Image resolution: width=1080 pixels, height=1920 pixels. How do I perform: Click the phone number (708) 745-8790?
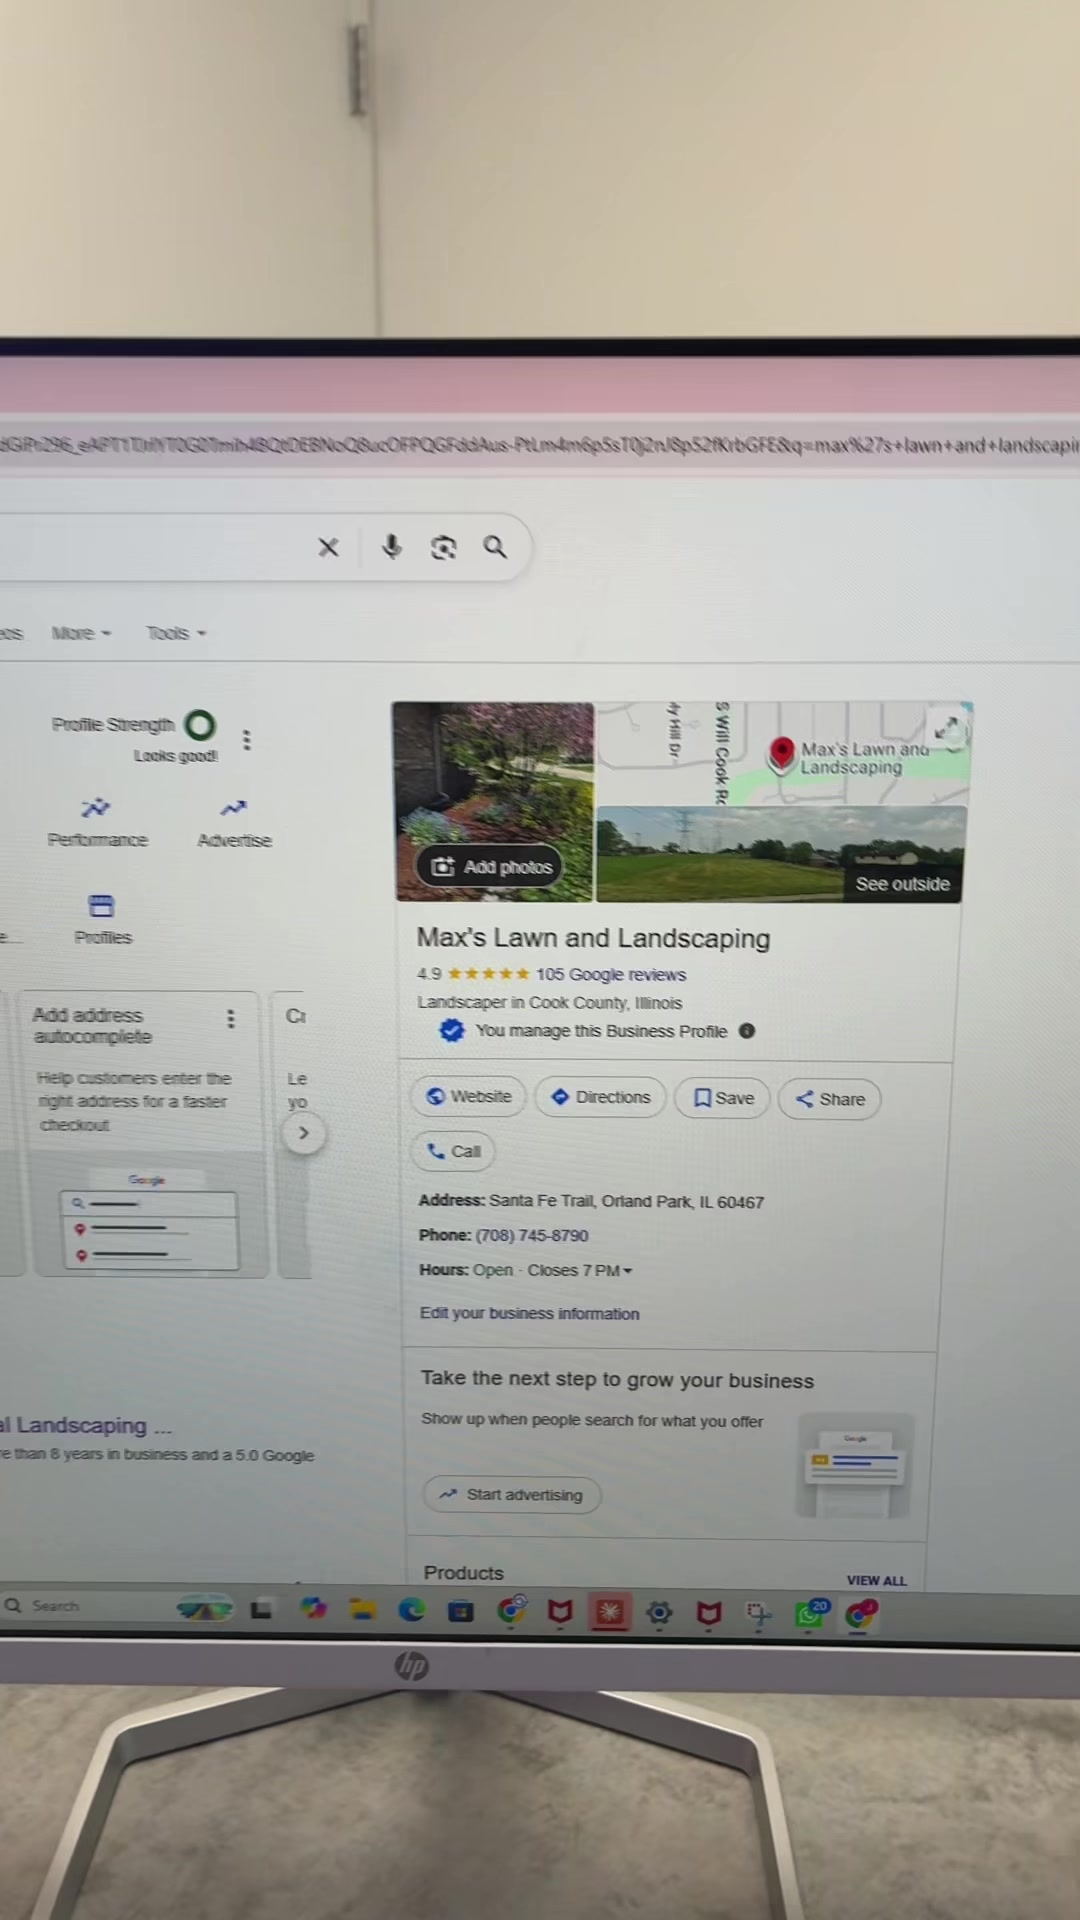[532, 1235]
